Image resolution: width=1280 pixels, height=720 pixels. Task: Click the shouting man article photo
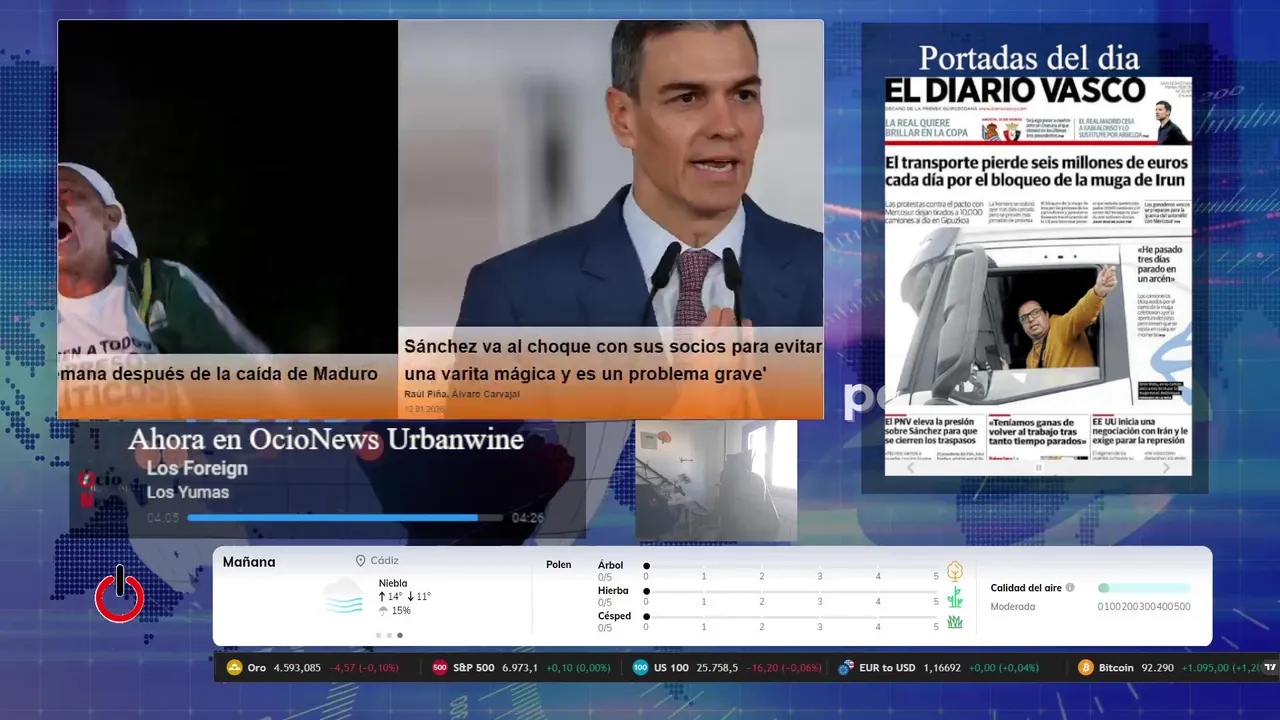tap(228, 187)
